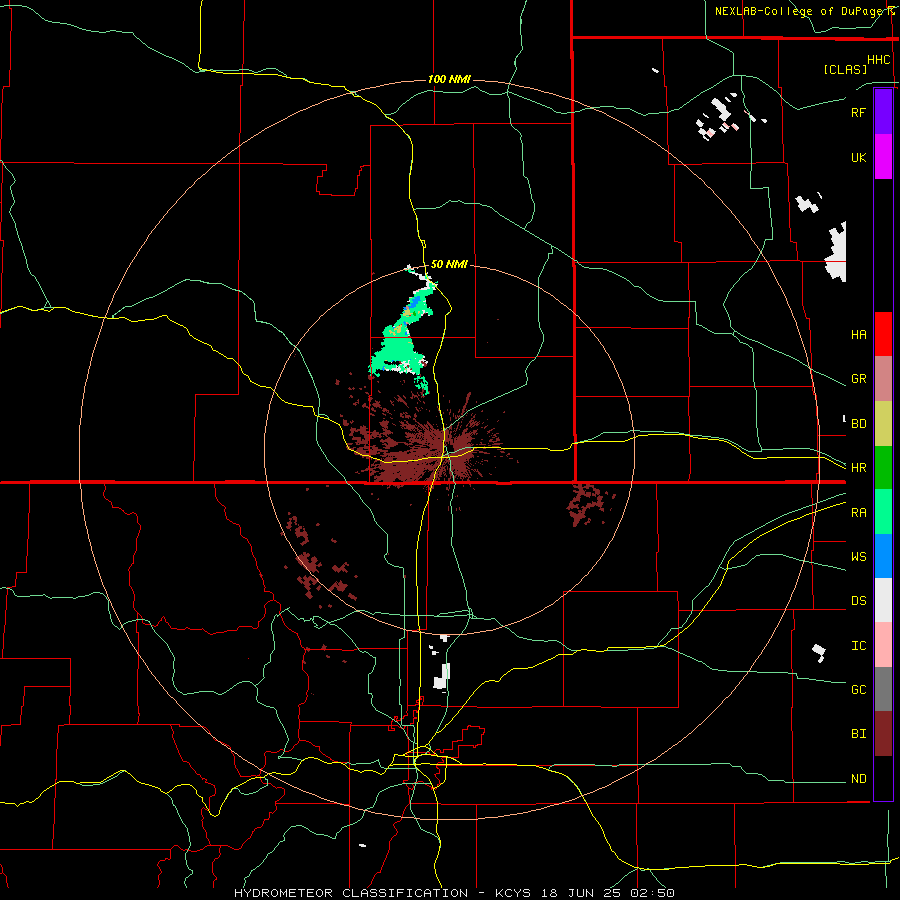Click the DS legend label
Screen dimensions: 900x900
(858, 600)
